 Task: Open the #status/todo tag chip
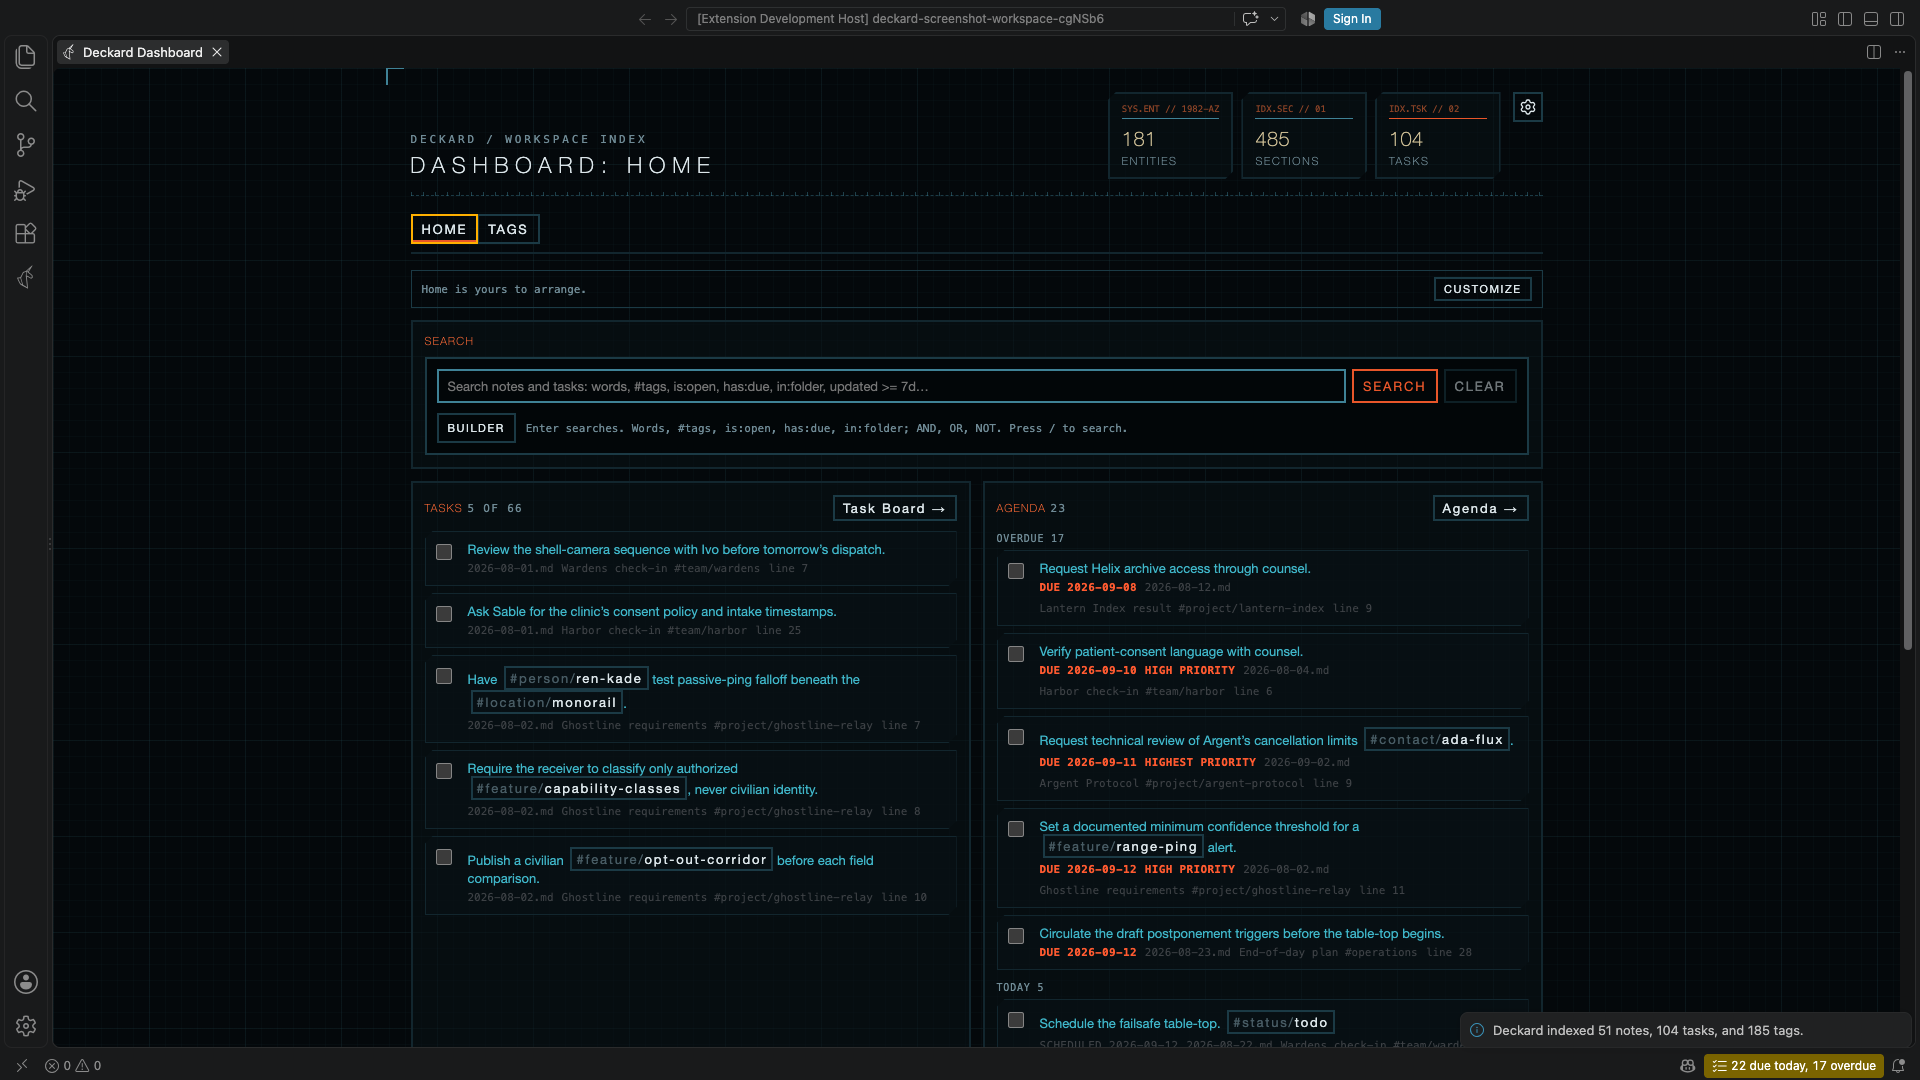pyautogui.click(x=1281, y=1022)
